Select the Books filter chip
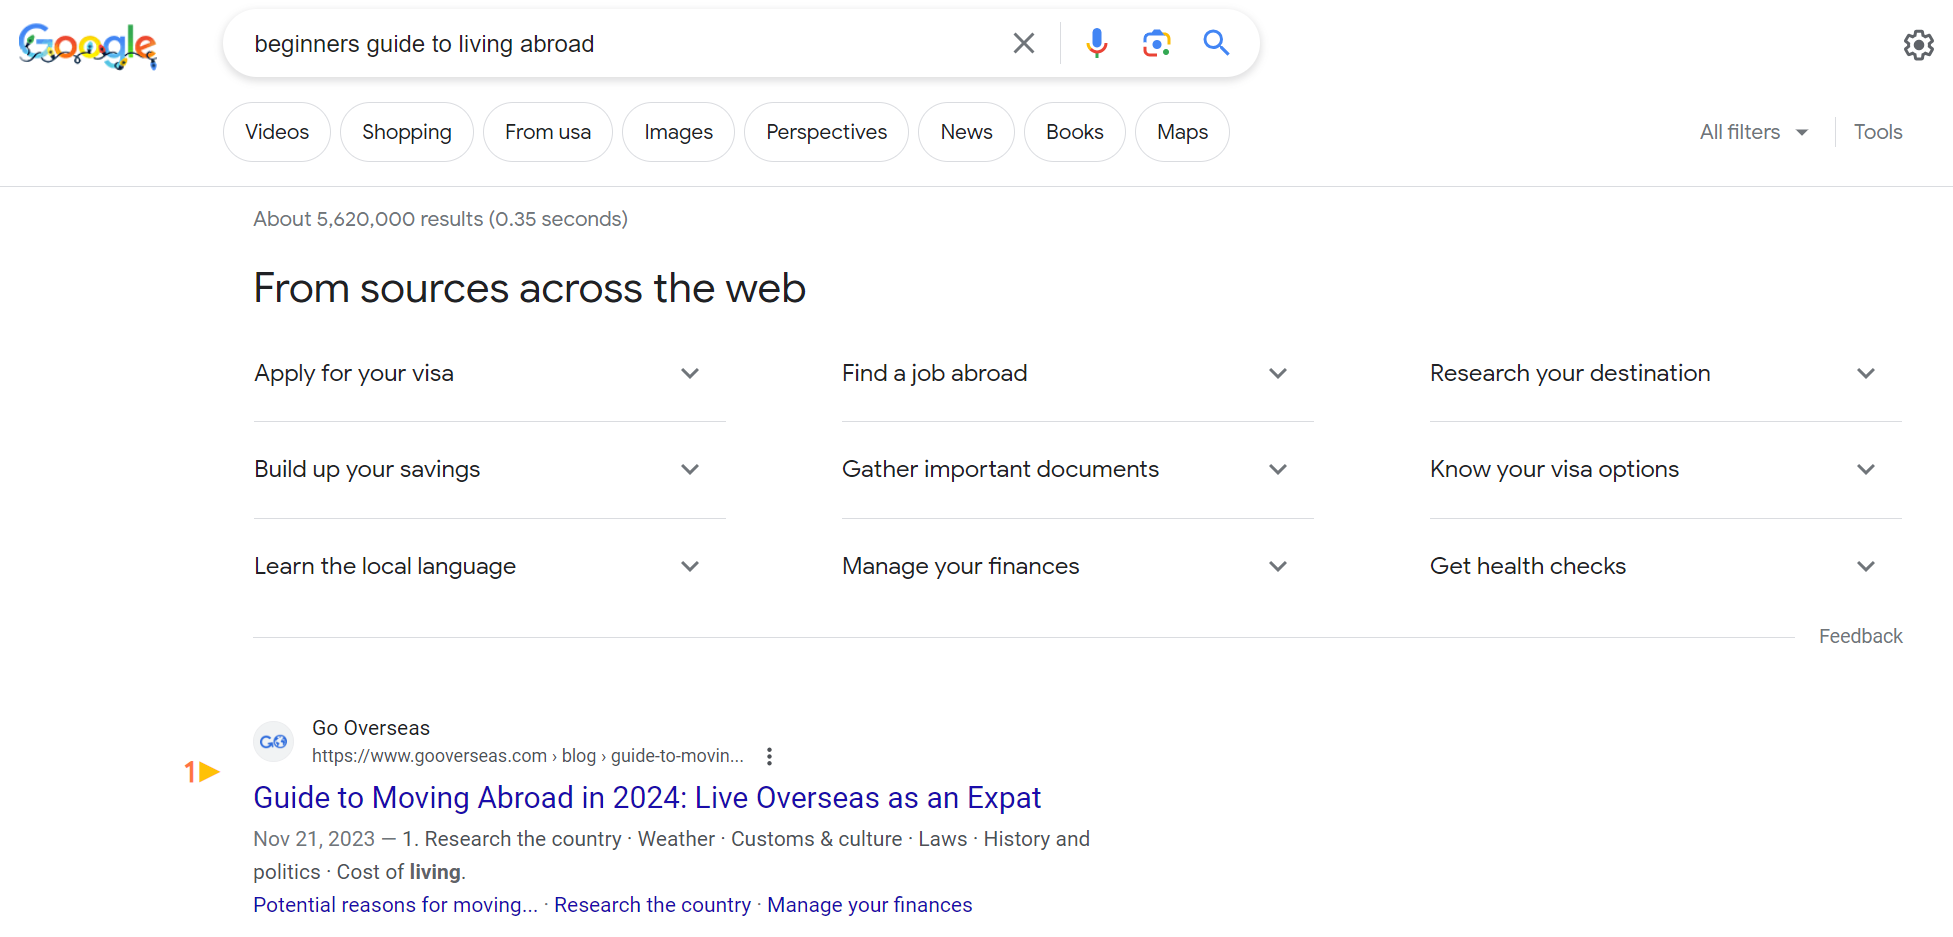Viewport: 1953px width, 937px height. [1074, 132]
